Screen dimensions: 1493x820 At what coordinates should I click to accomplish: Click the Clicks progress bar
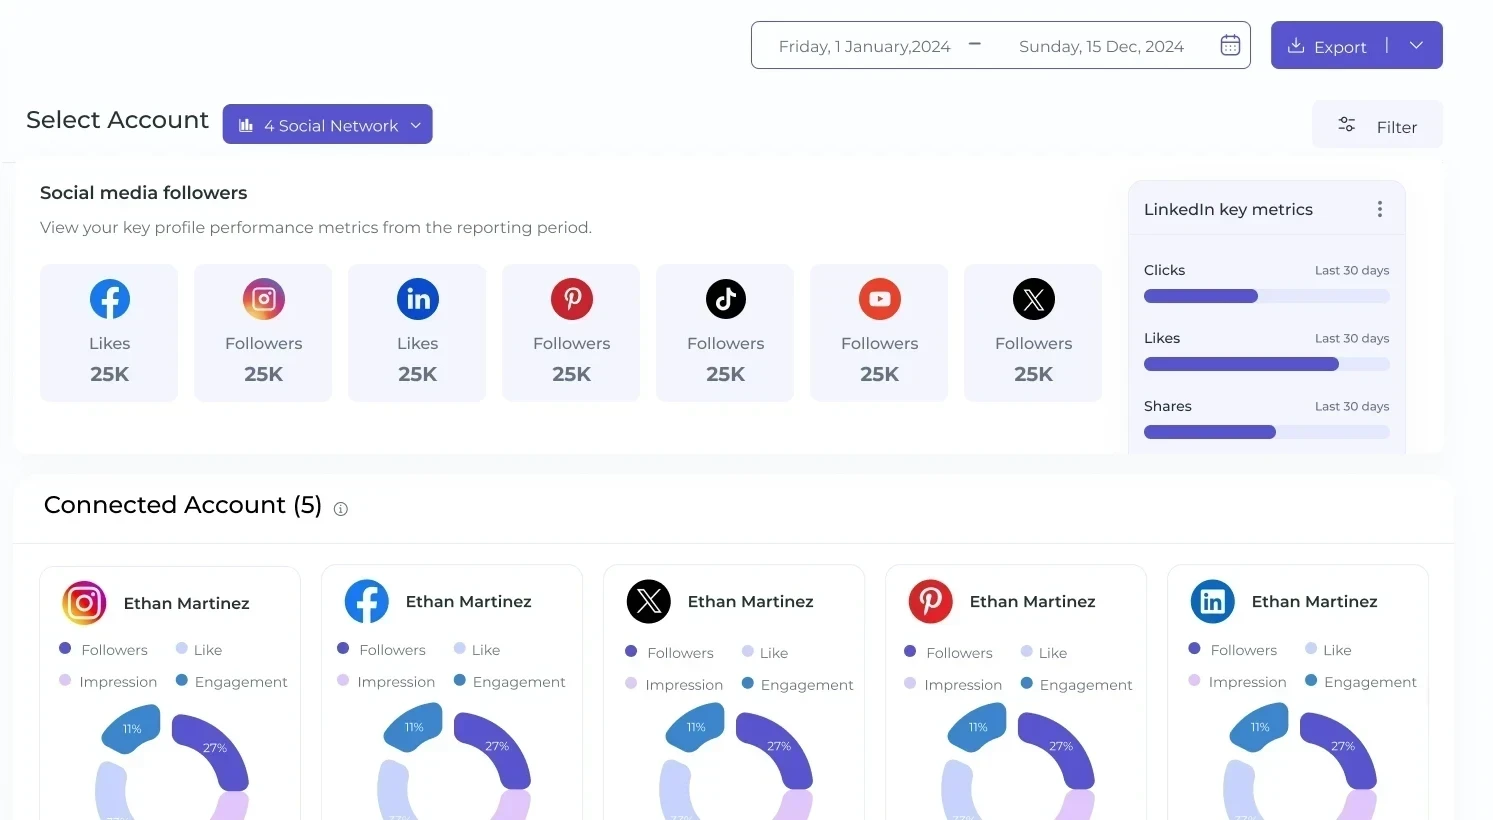pos(1266,296)
